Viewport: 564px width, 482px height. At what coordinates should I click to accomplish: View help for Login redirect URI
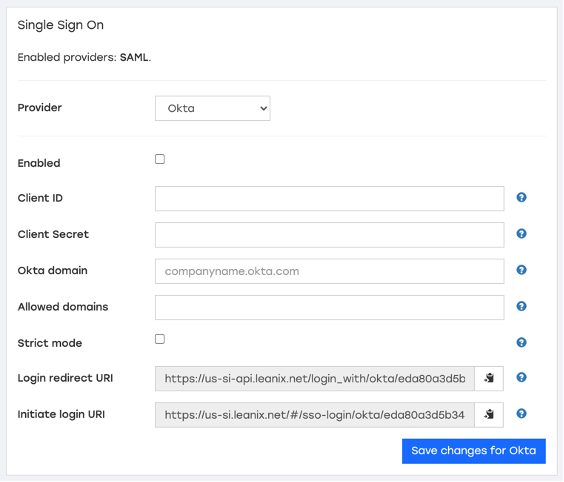[522, 377]
